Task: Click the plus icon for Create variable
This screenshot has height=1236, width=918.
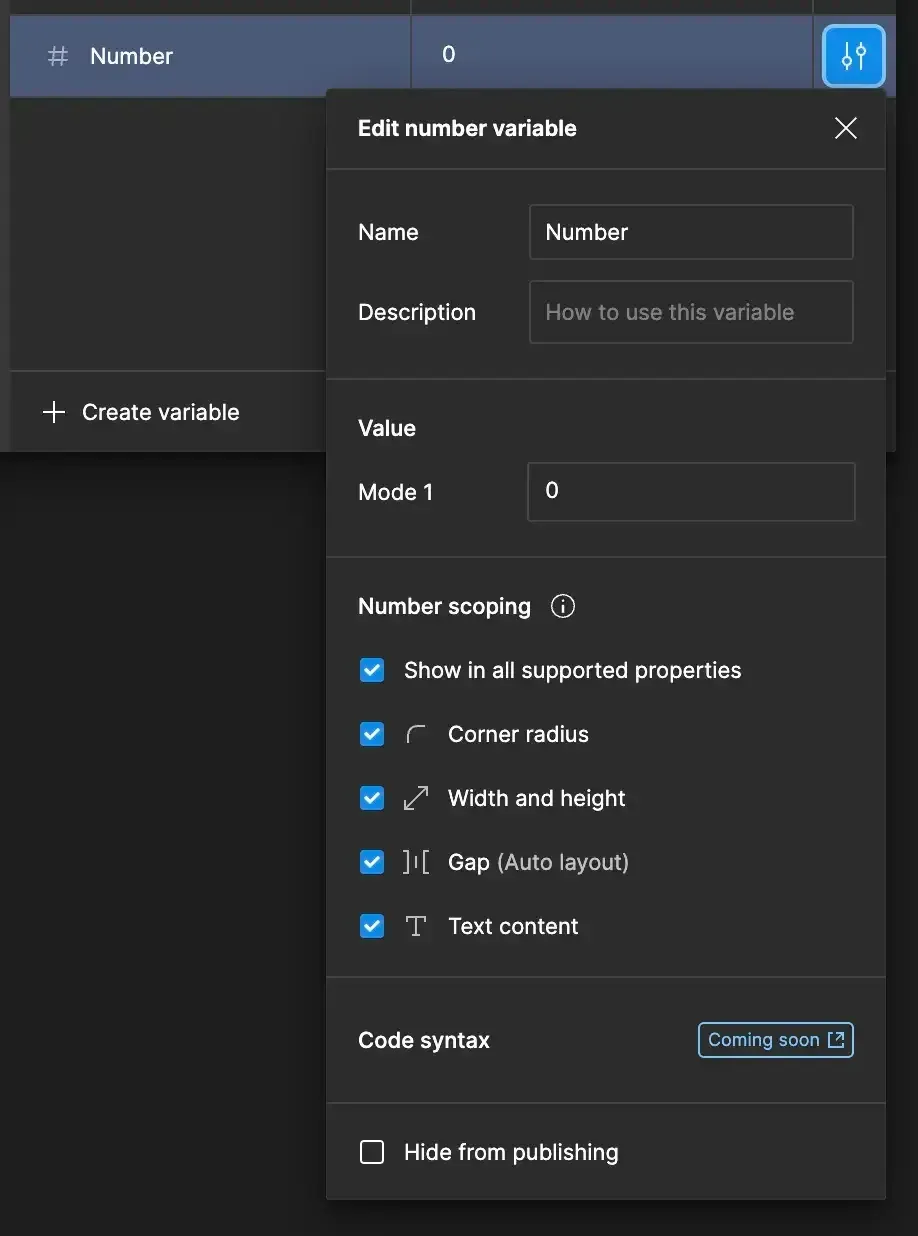Action: (x=53, y=412)
